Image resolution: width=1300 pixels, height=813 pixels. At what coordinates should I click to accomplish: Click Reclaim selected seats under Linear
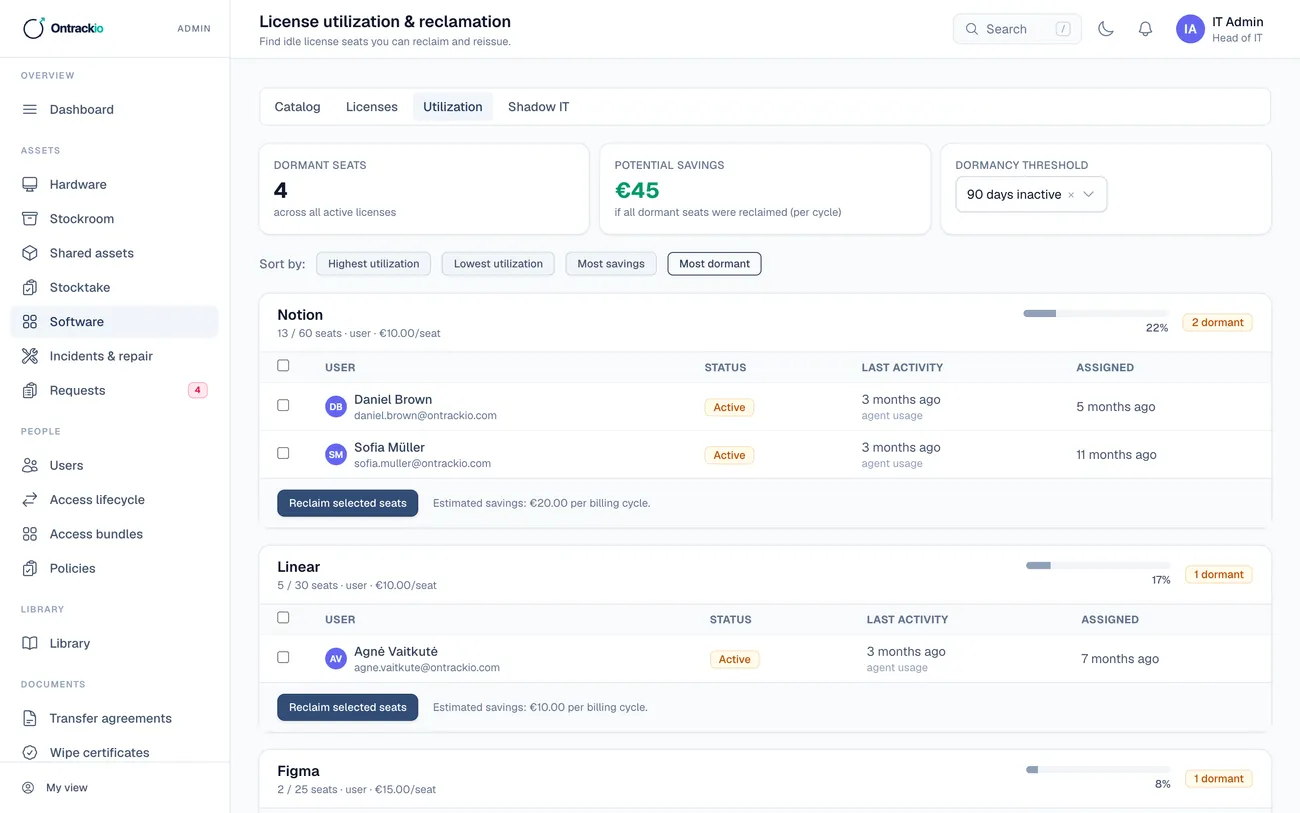(x=348, y=707)
